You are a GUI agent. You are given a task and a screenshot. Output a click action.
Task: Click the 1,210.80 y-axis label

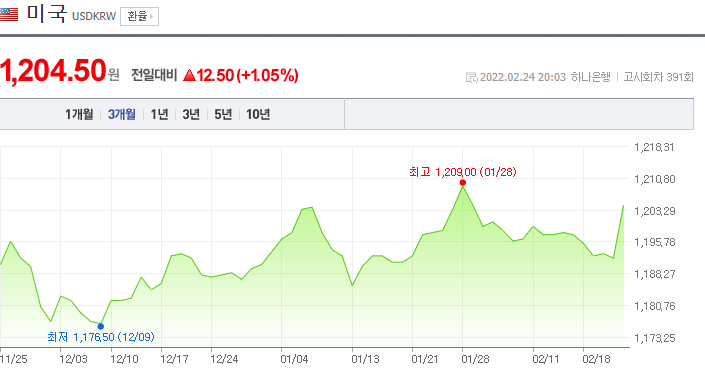655,179
